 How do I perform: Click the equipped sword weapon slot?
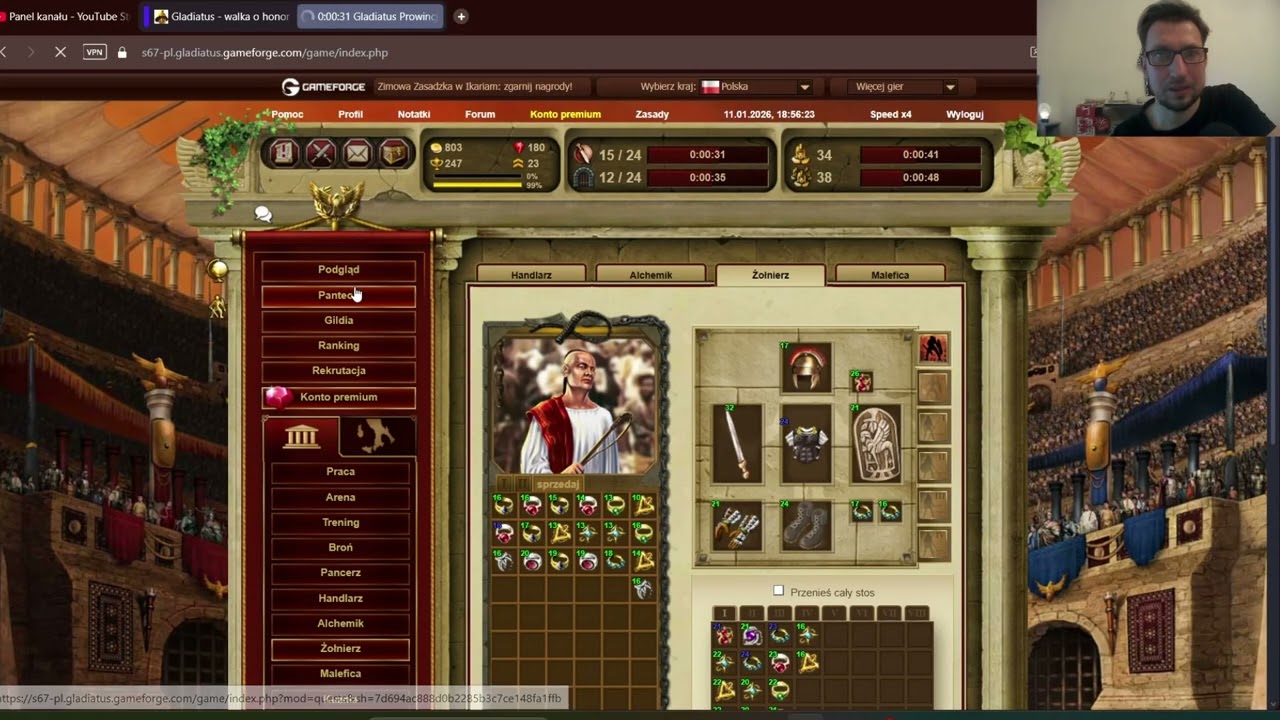737,442
